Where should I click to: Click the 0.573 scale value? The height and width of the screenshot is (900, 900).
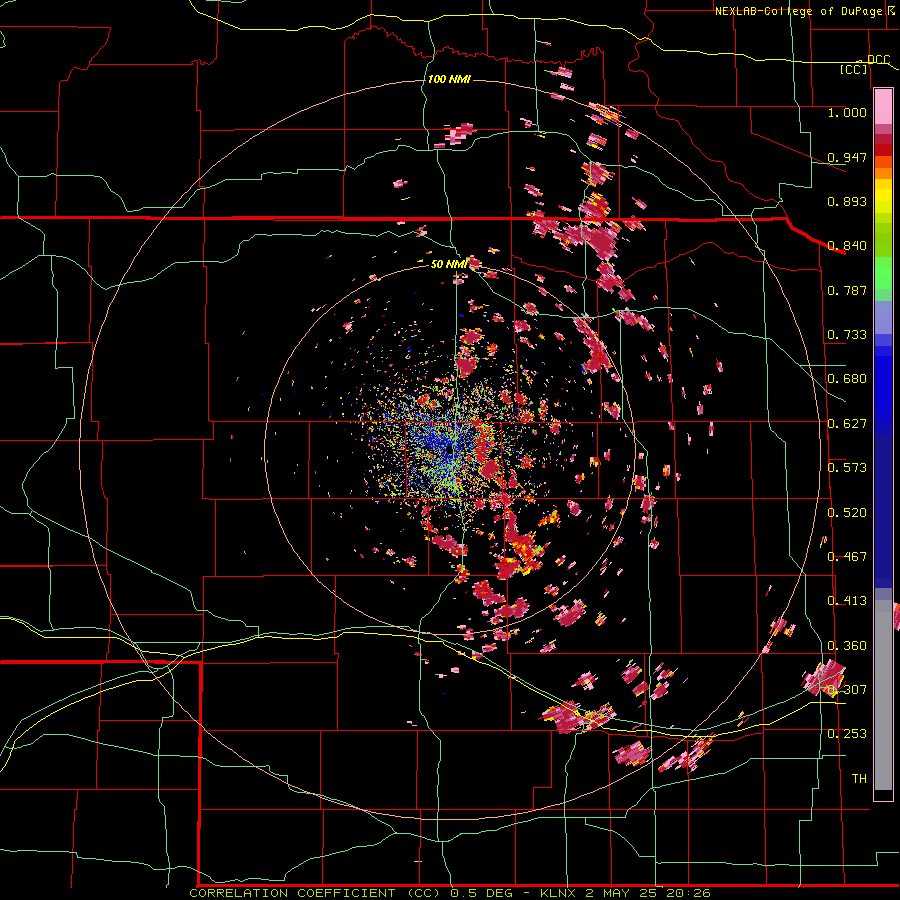(847, 468)
